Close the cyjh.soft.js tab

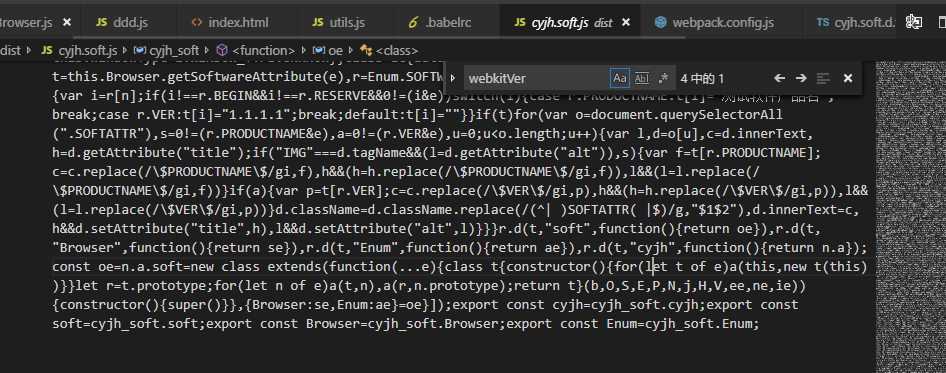(626, 22)
